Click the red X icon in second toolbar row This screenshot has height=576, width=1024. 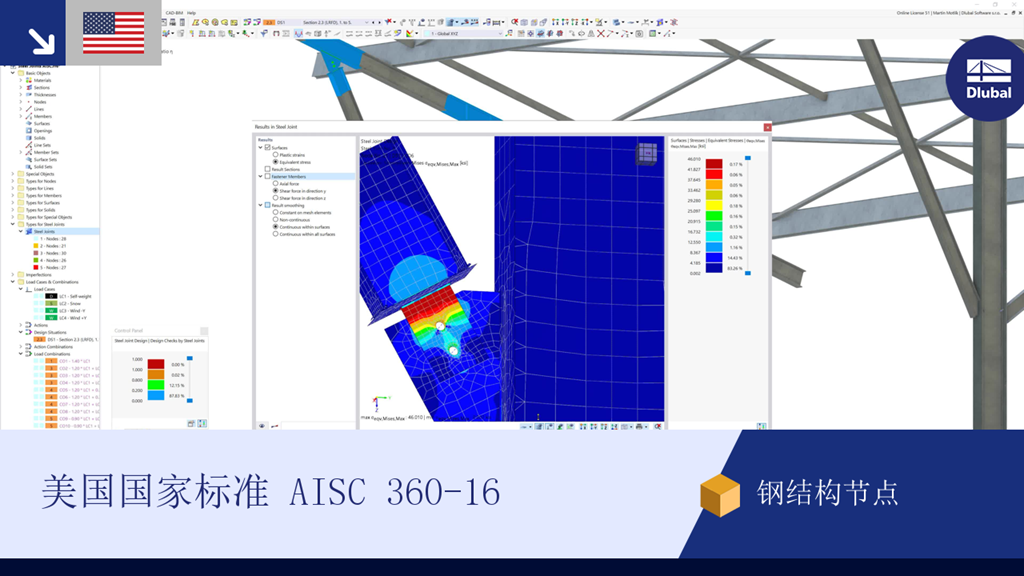(x=601, y=33)
